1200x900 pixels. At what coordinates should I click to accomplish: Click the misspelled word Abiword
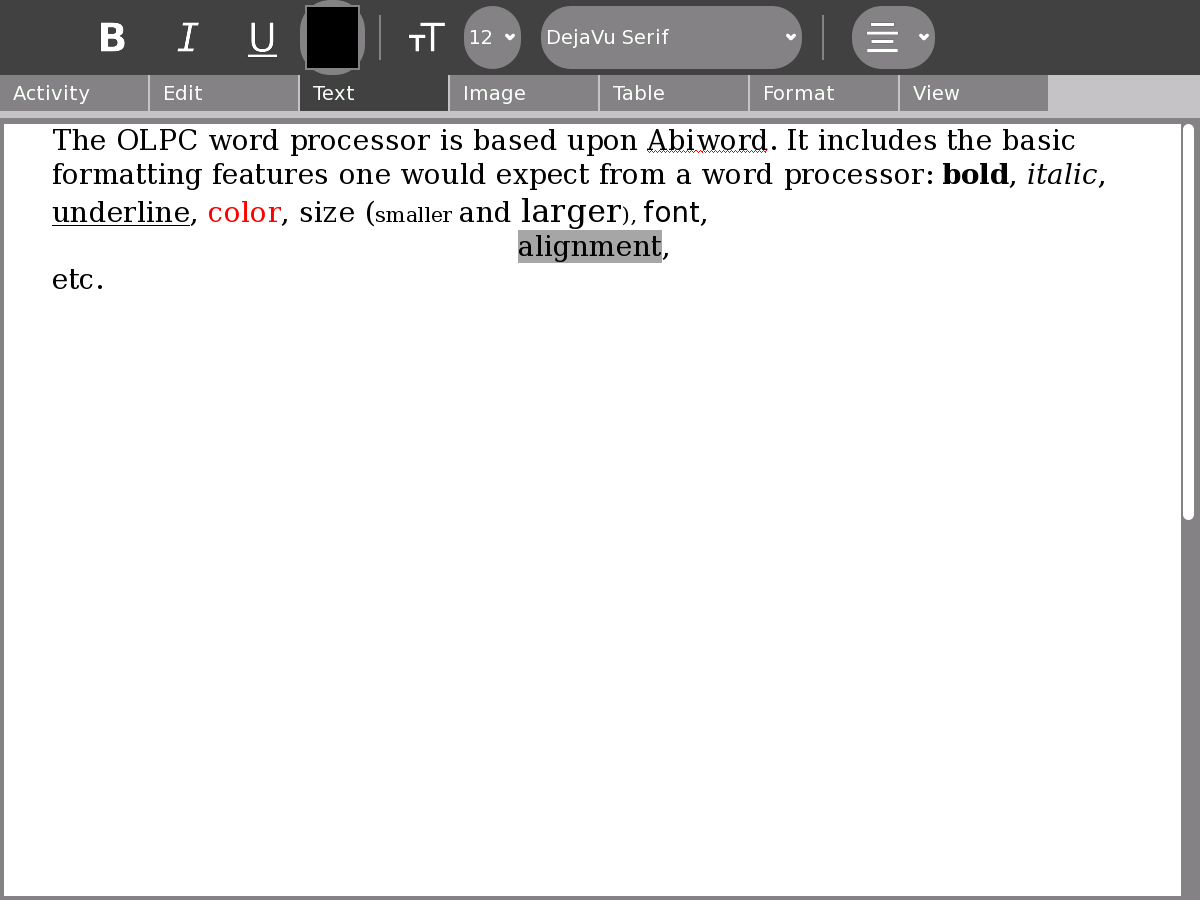pyautogui.click(x=707, y=140)
